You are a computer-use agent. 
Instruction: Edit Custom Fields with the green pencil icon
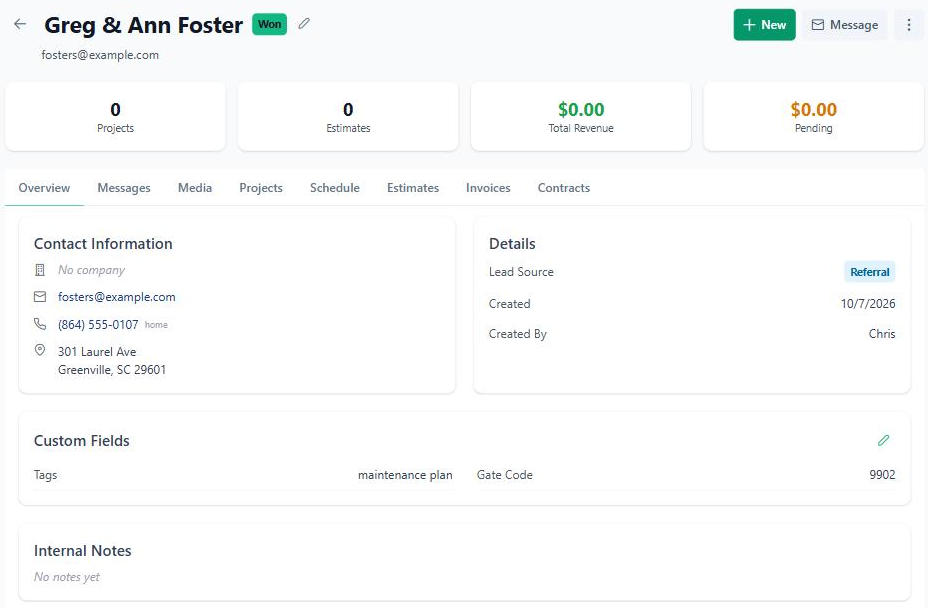pos(884,440)
